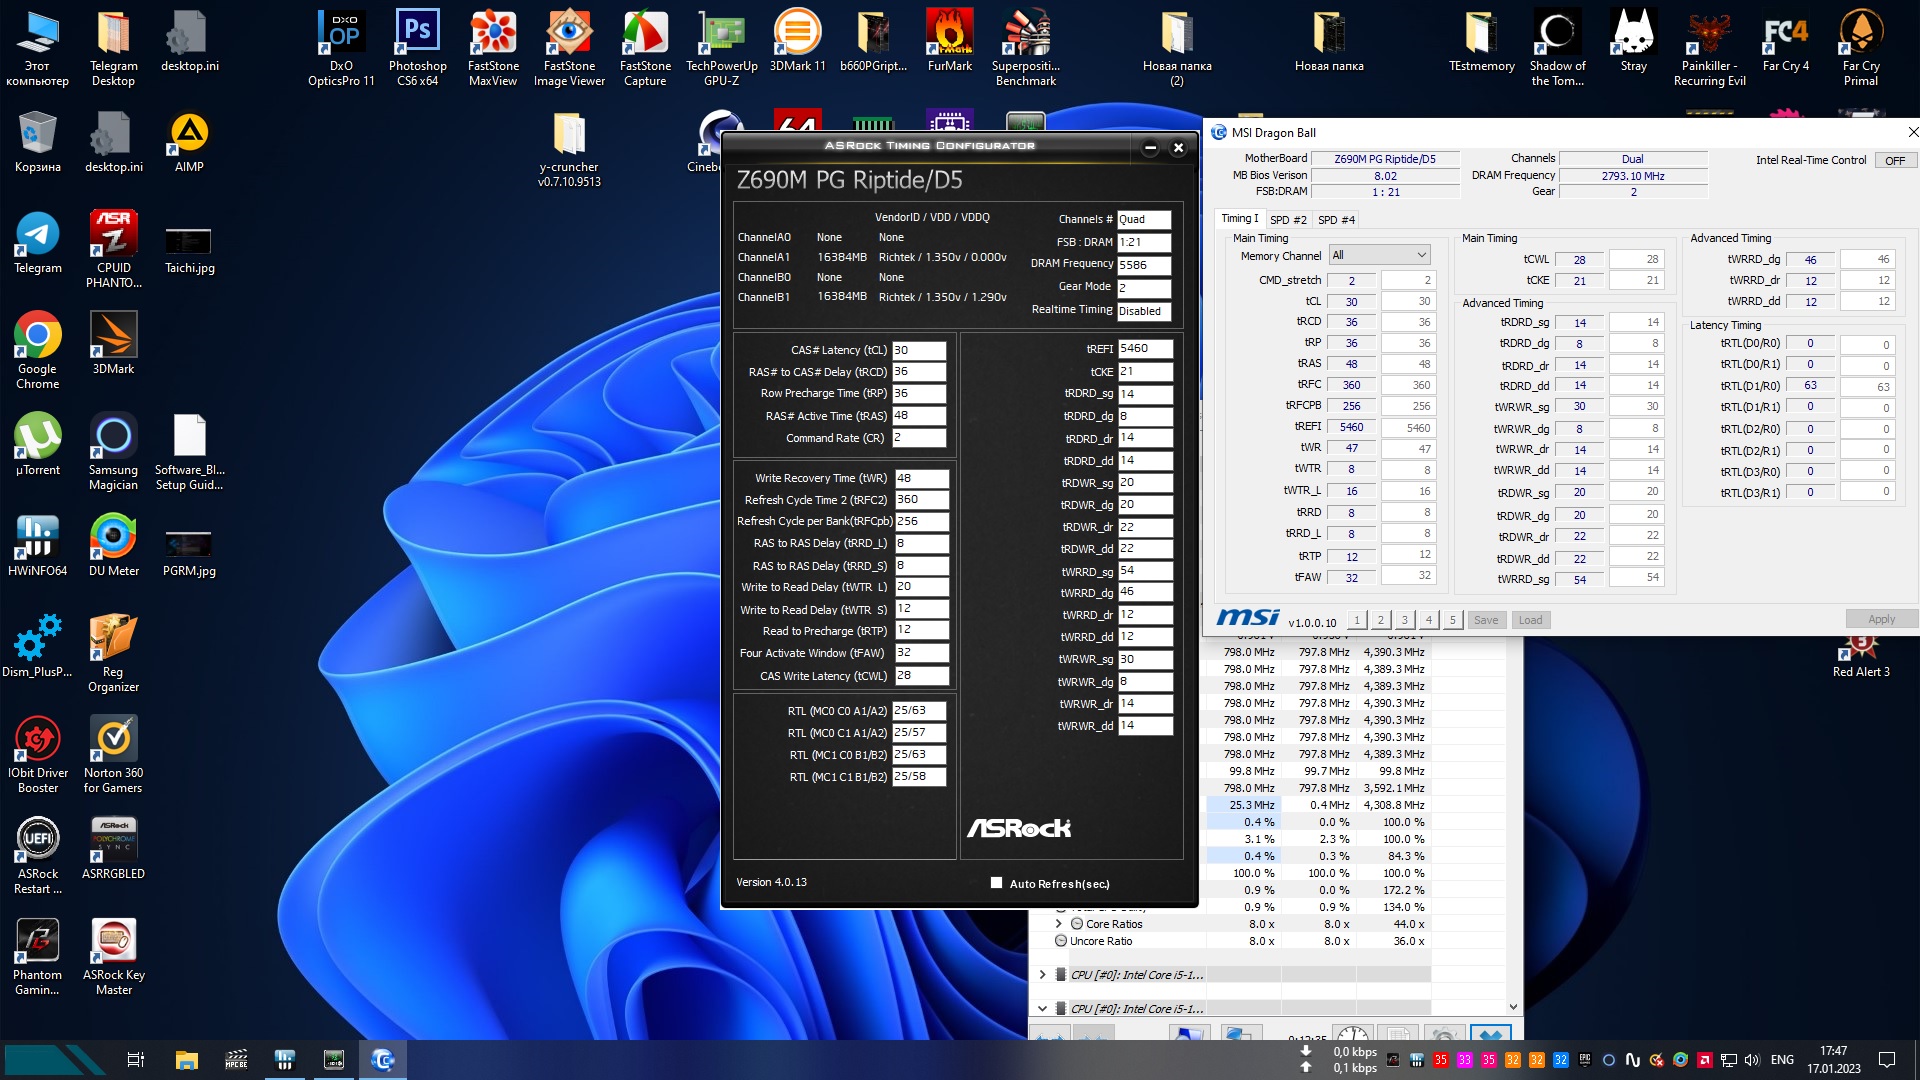The image size is (1920, 1080).
Task: Click the Load button in MSI Dragon Ball
Action: pos(1530,620)
